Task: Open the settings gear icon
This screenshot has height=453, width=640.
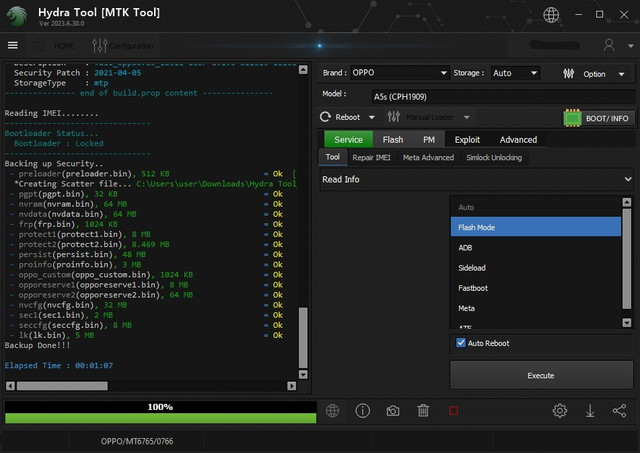Action: pos(560,411)
